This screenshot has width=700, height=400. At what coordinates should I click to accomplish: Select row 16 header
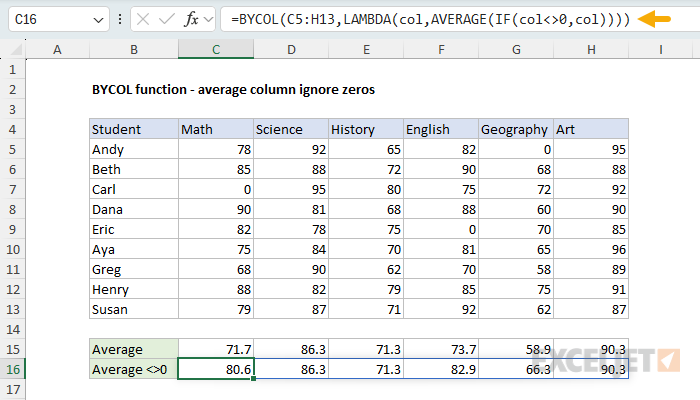point(12,370)
